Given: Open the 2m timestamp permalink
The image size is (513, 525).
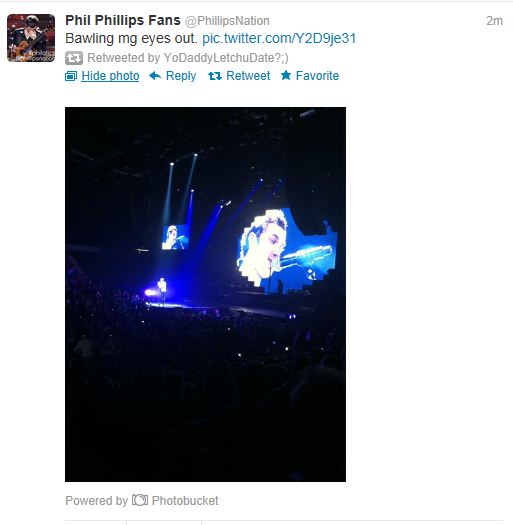Looking at the screenshot, I should click(494, 21).
